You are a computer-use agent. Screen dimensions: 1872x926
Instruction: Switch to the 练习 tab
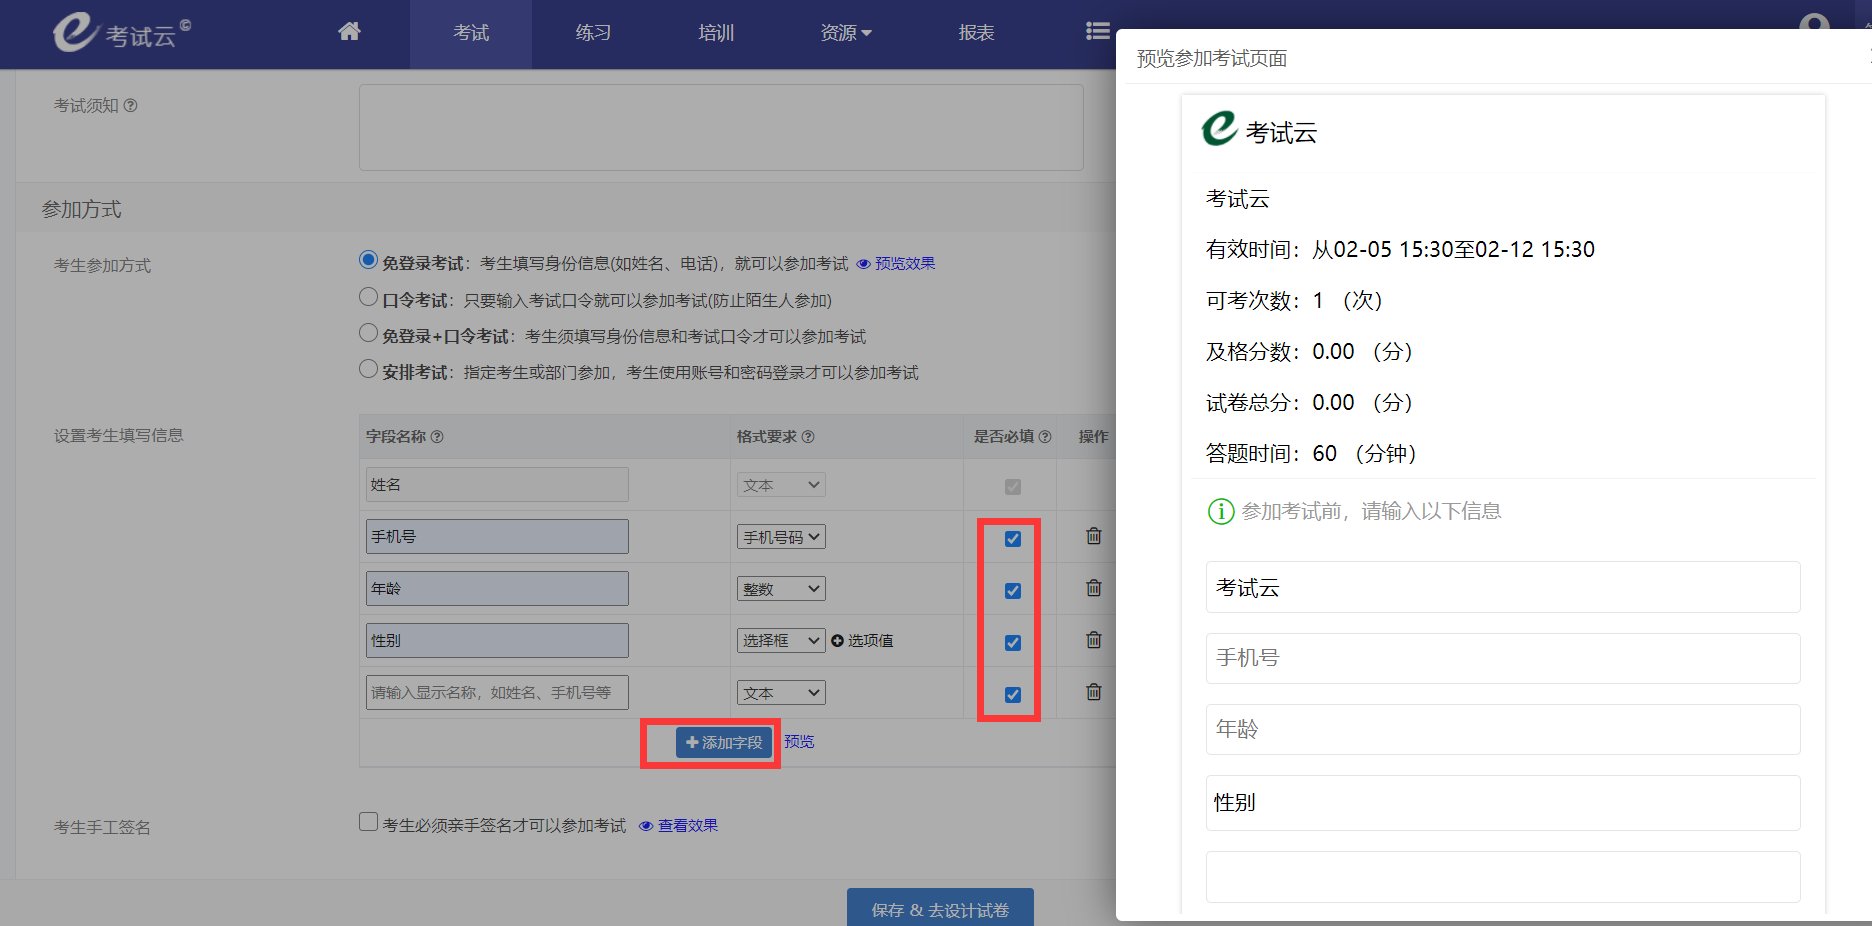pos(592,31)
